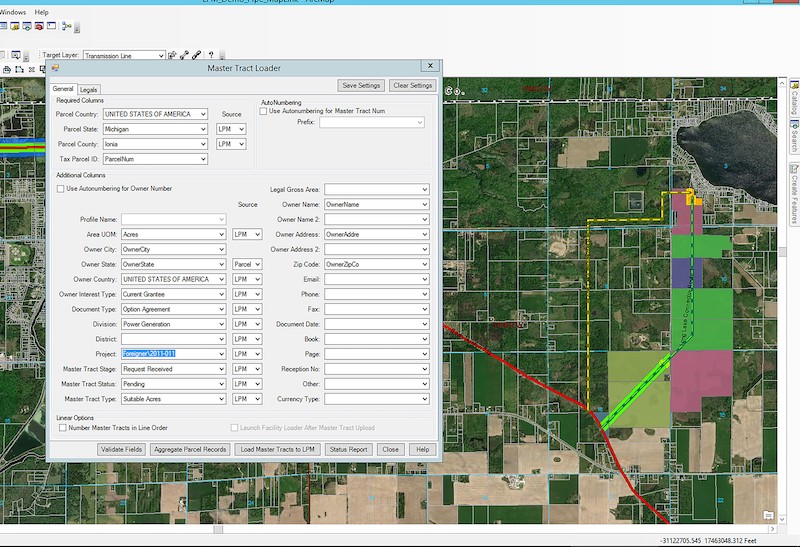Click the Master Tract Loader title bar icon
Viewport: 800px width, 547px height.
tap(56, 68)
